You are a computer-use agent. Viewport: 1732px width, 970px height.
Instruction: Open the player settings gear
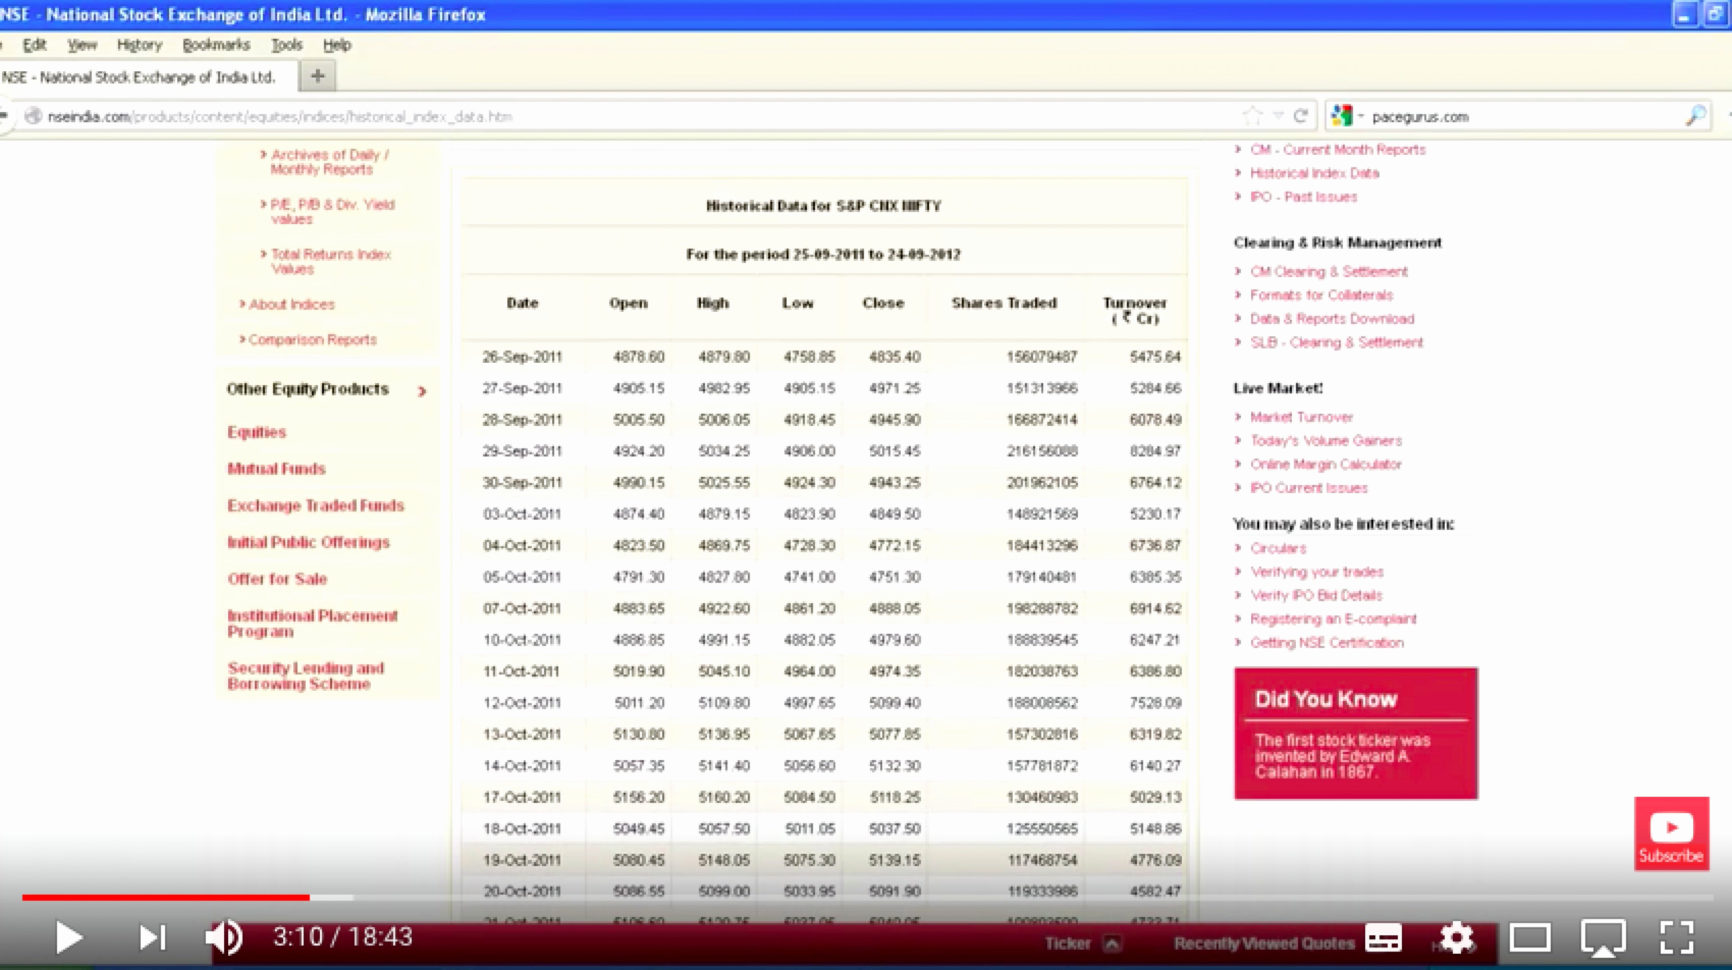1456,937
